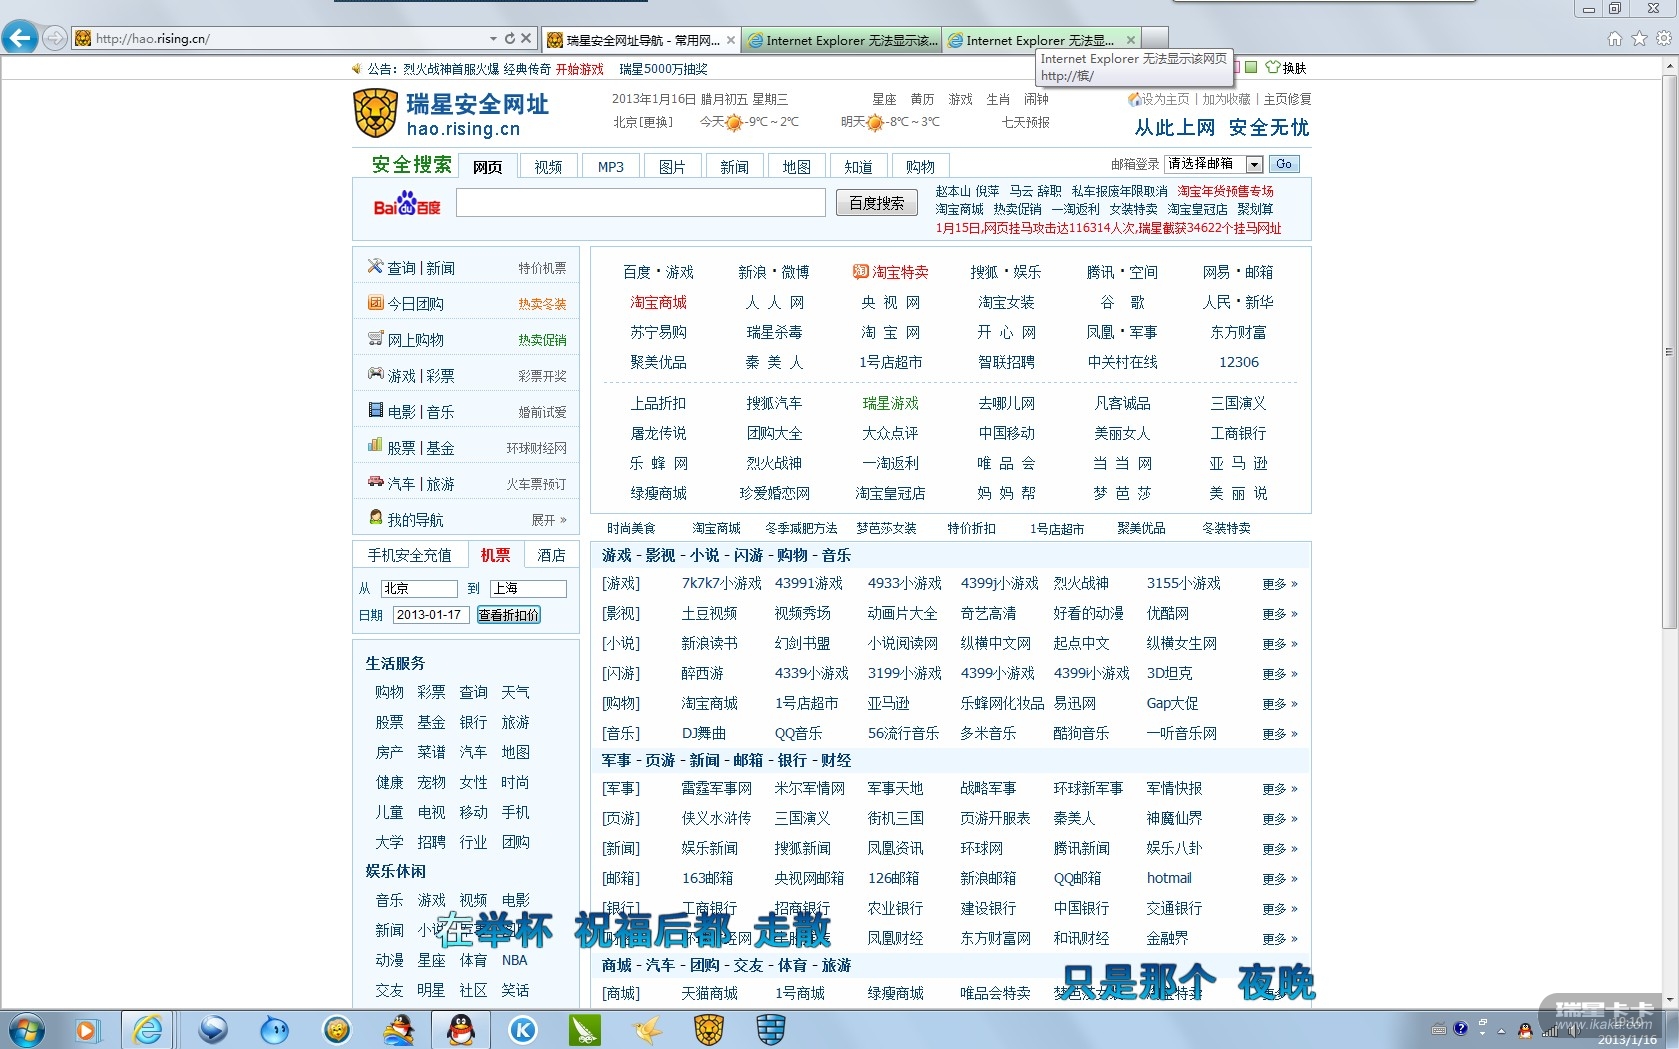Go back with the browser Back arrow

(20, 38)
